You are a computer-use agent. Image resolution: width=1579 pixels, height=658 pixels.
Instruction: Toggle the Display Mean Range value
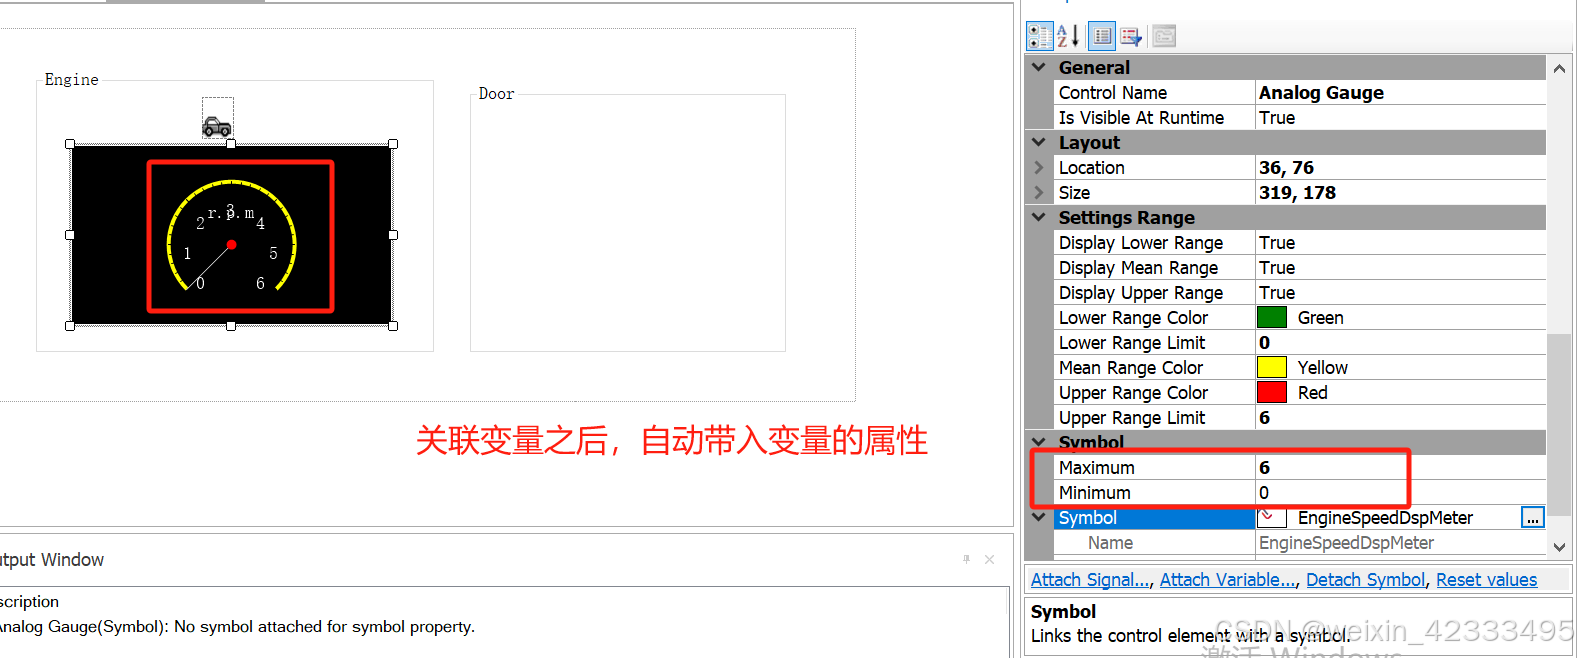pyautogui.click(x=1400, y=267)
